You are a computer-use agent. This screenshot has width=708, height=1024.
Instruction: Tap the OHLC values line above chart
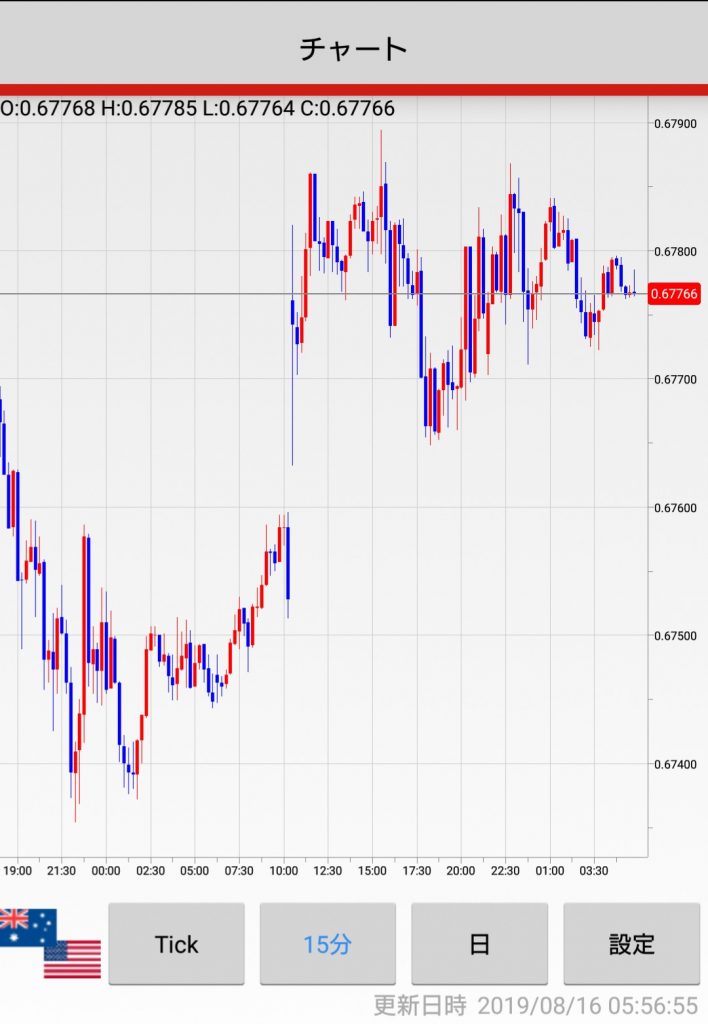point(198,108)
